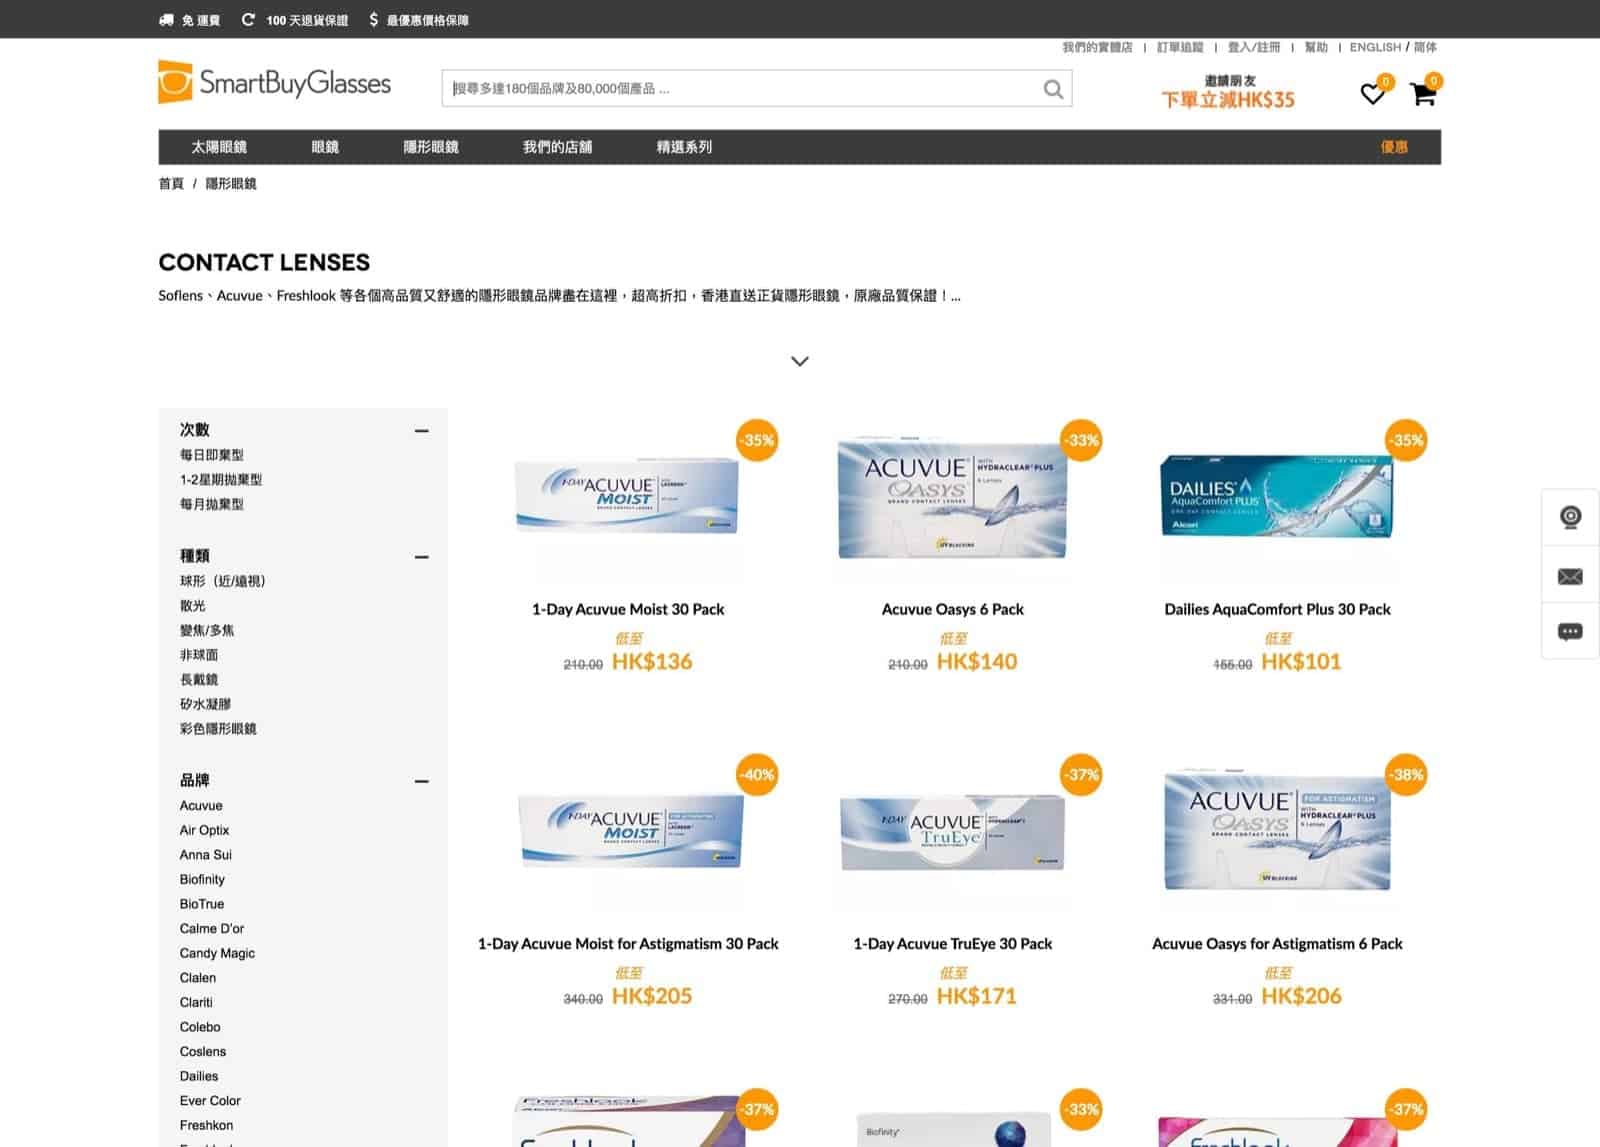Click the SmartBuyGlasses logo
Image resolution: width=1600 pixels, height=1147 pixels.
[274, 82]
